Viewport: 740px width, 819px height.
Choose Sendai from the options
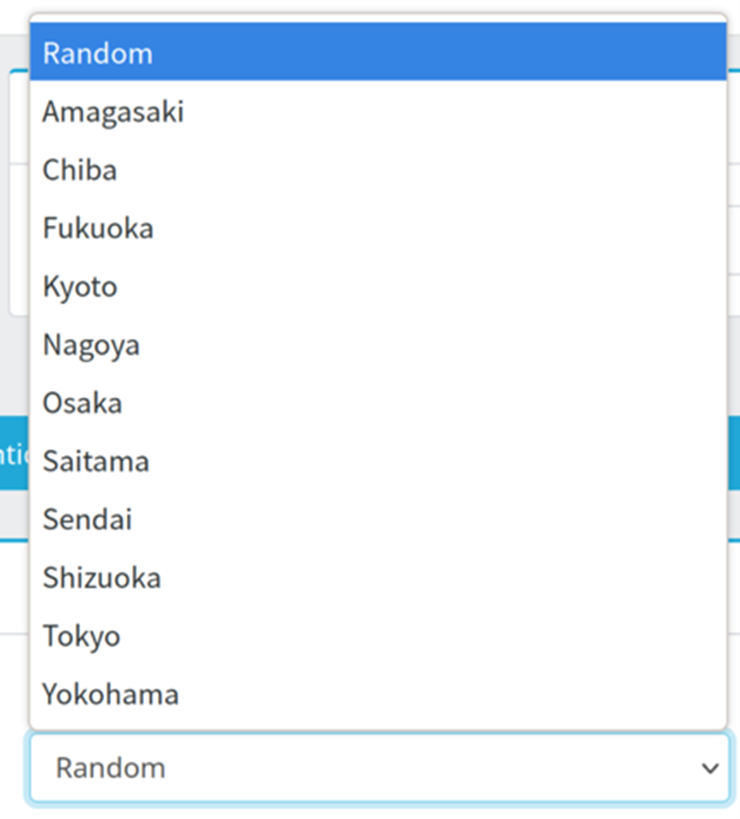(378, 519)
